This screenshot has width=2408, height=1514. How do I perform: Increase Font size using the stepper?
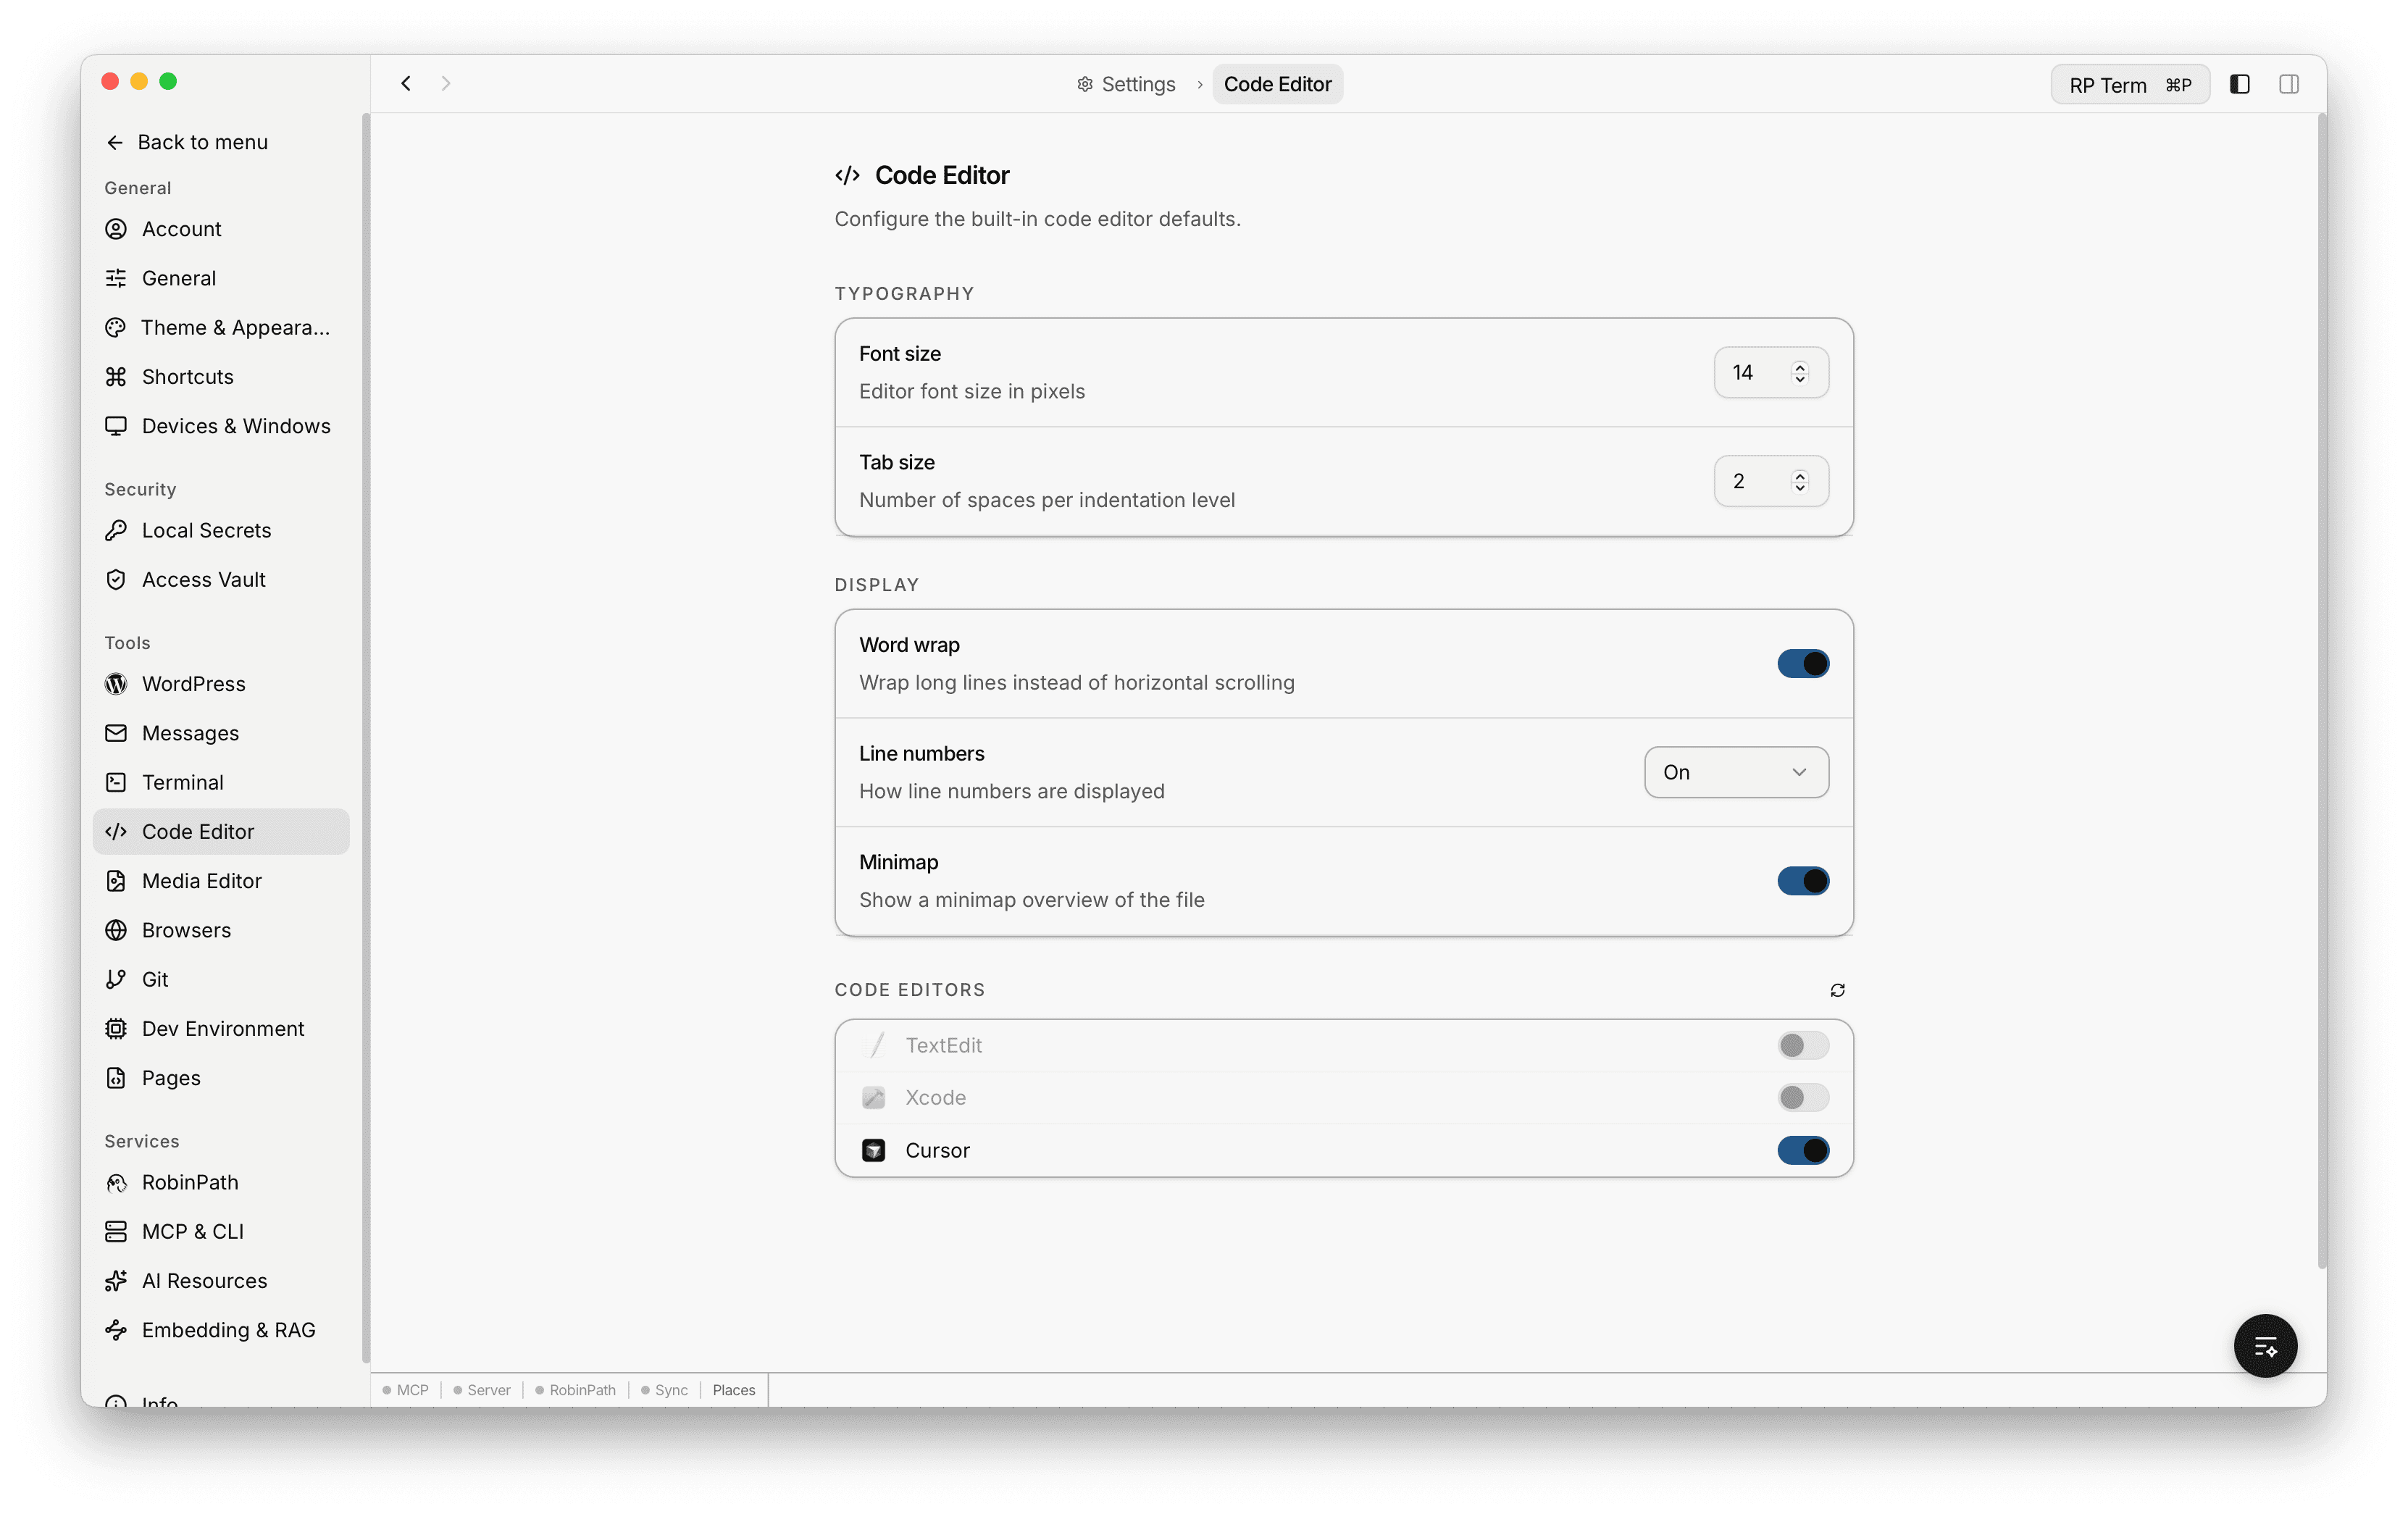[1800, 366]
